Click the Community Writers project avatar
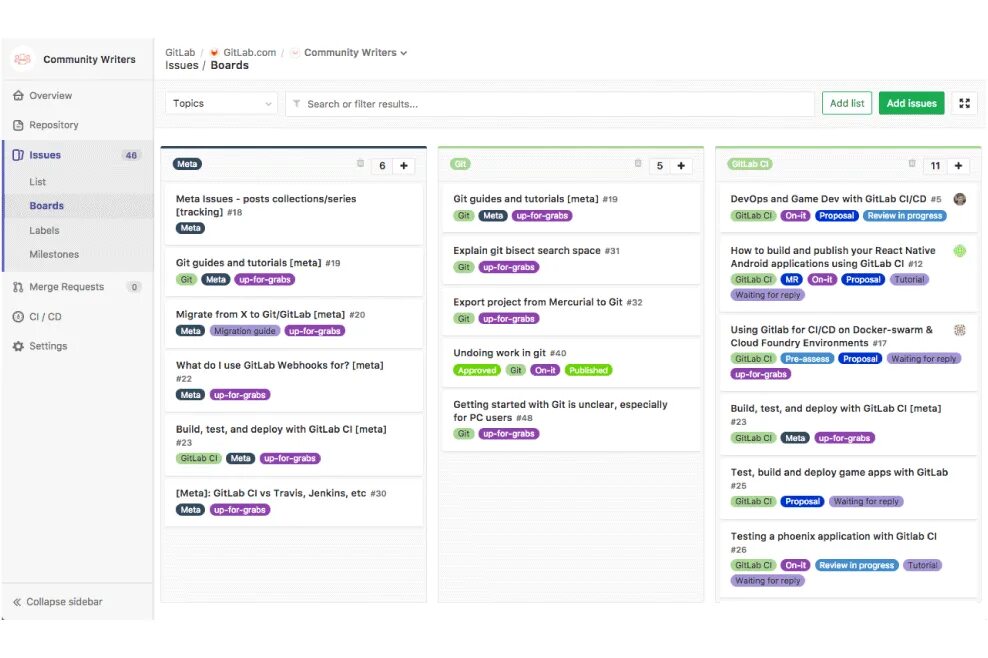Viewport: 988px width, 658px height. (23, 59)
